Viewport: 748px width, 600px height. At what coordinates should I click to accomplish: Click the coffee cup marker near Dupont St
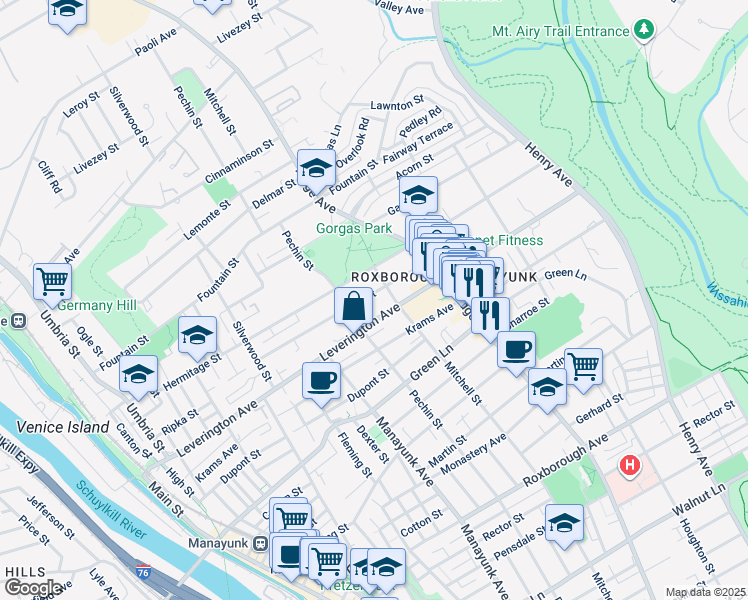pyautogui.click(x=322, y=382)
